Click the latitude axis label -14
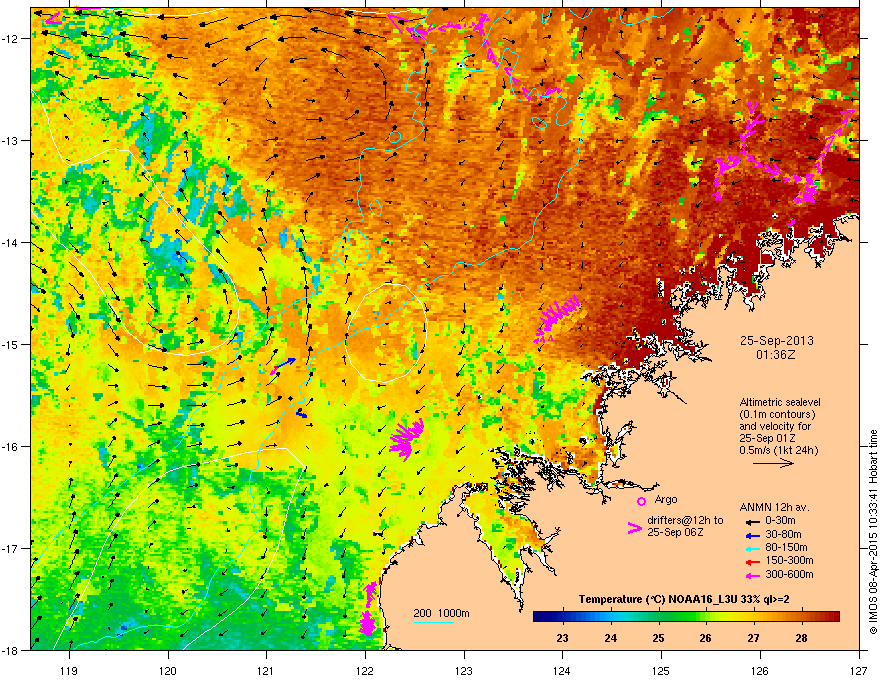Image resolution: width=880 pixels, height=680 pixels. (x=11, y=242)
